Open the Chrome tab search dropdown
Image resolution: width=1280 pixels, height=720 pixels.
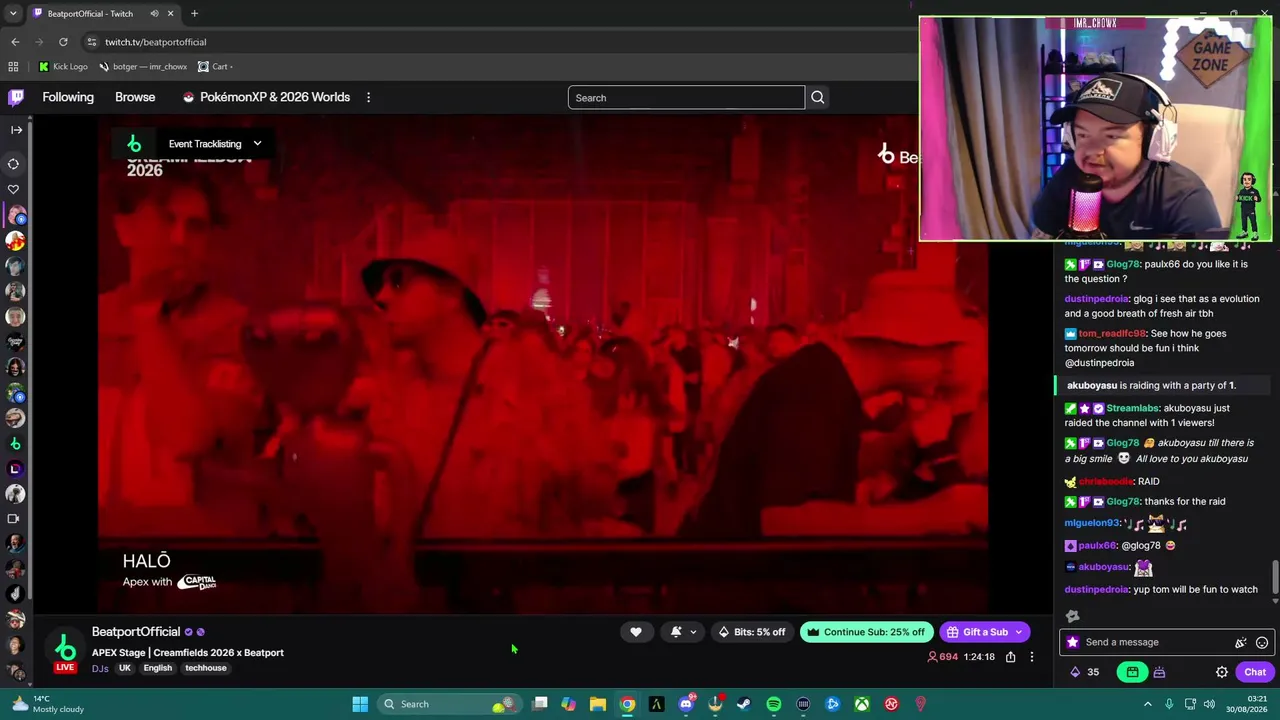click(13, 14)
